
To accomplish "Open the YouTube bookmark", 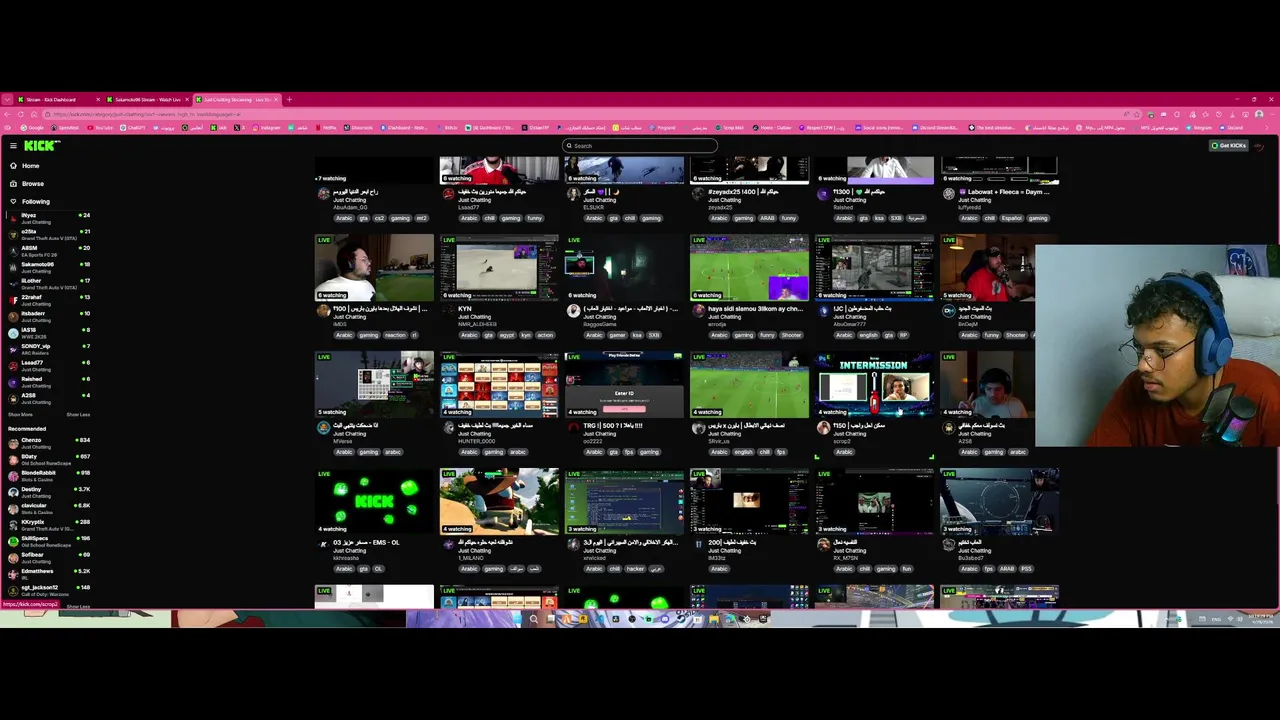I will click(x=102, y=128).
